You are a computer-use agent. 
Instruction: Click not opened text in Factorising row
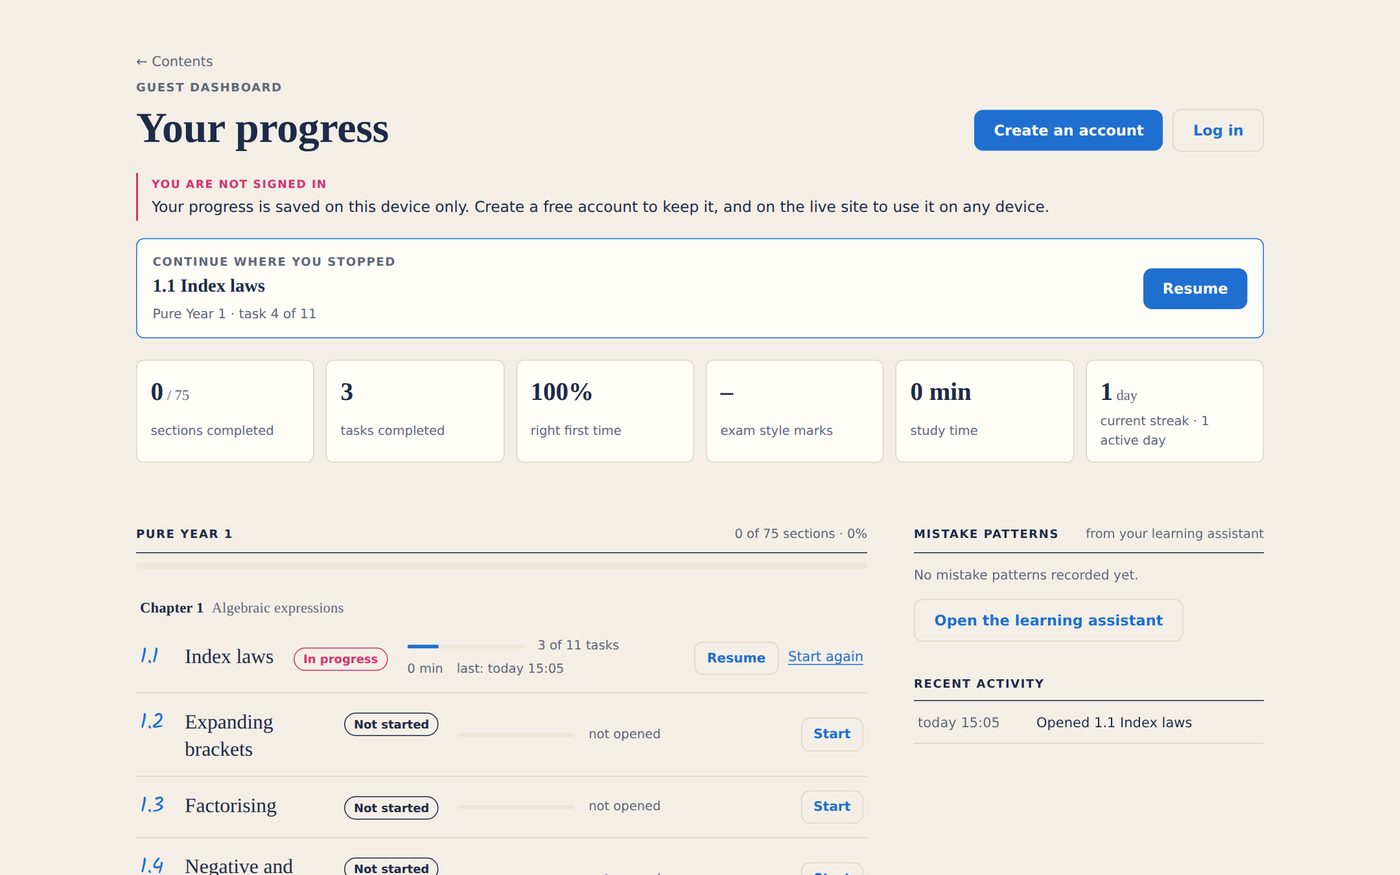[624, 806]
